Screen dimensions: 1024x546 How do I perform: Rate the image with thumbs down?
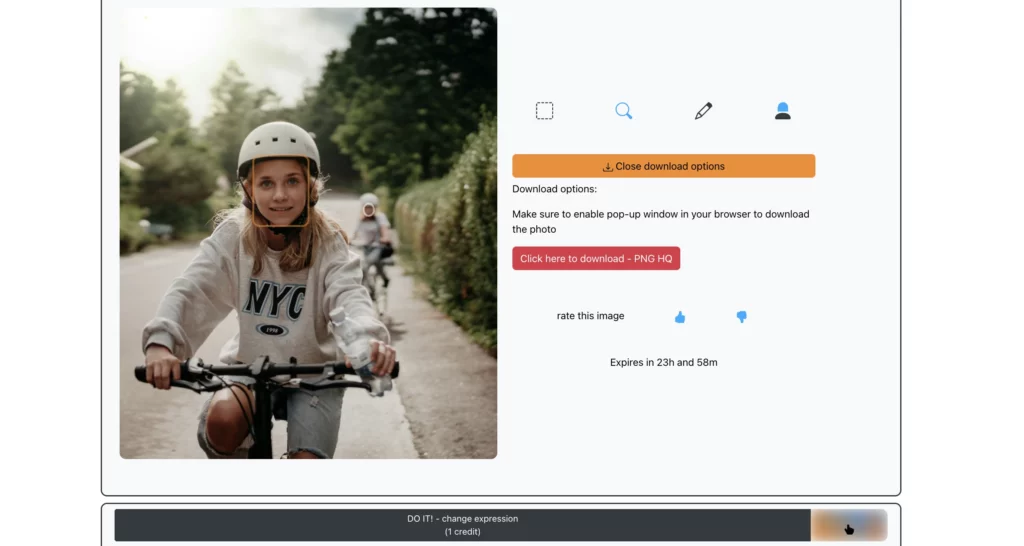741,317
